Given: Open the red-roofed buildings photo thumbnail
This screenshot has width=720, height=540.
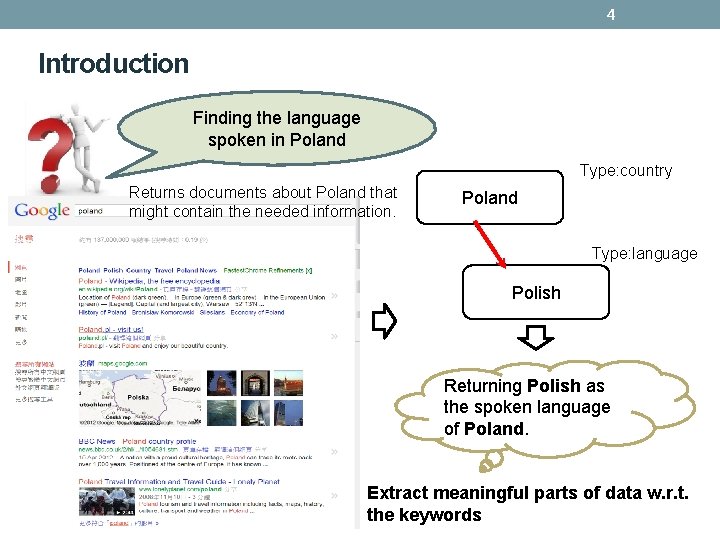Looking at the screenshot, I should coord(288,383).
